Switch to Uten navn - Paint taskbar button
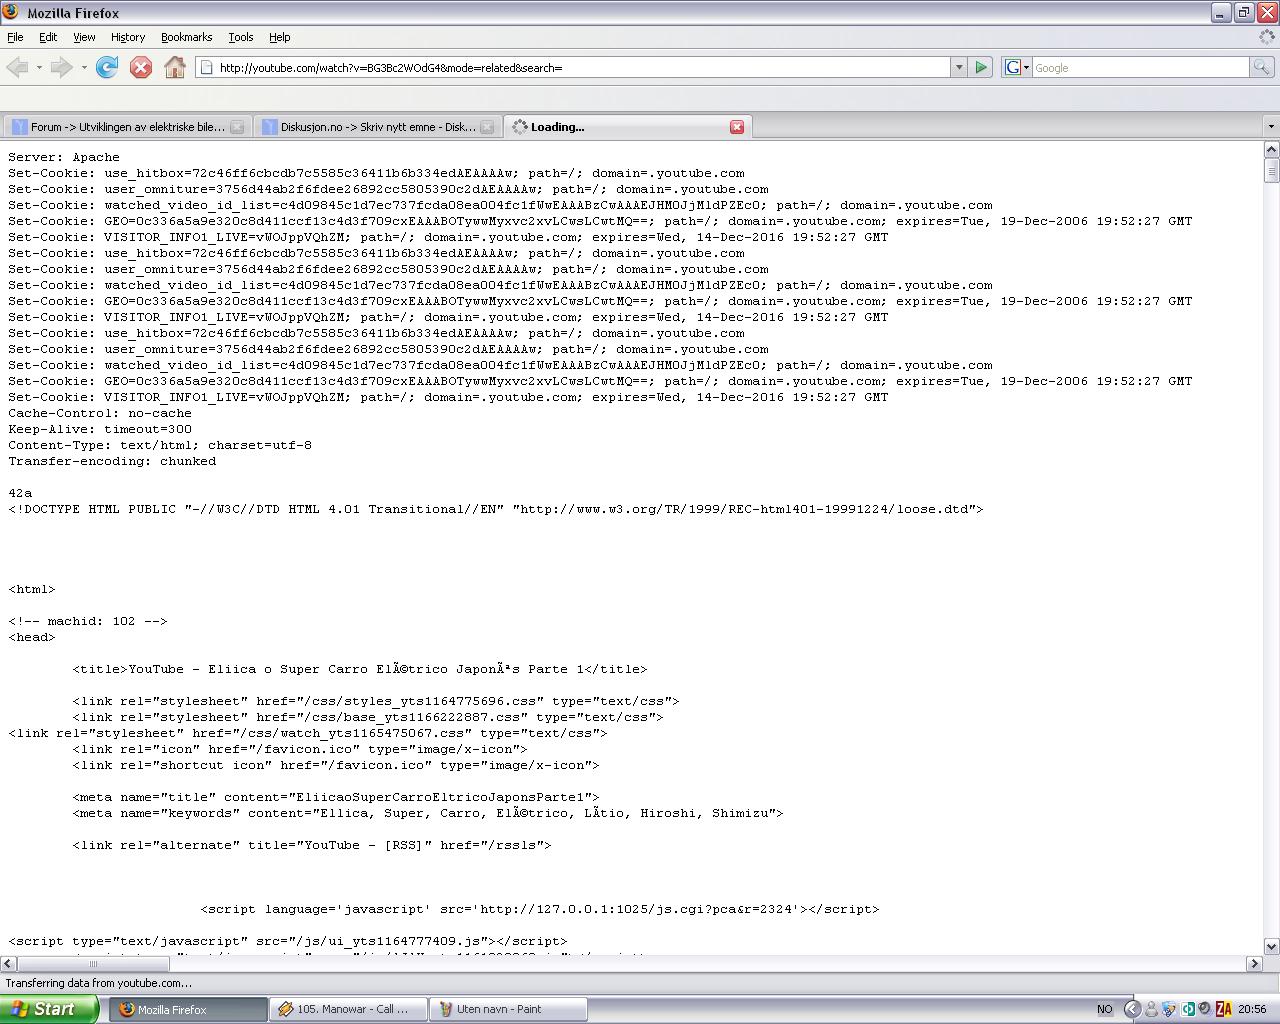Image resolution: width=1280 pixels, height=1024 pixels. [509, 1009]
